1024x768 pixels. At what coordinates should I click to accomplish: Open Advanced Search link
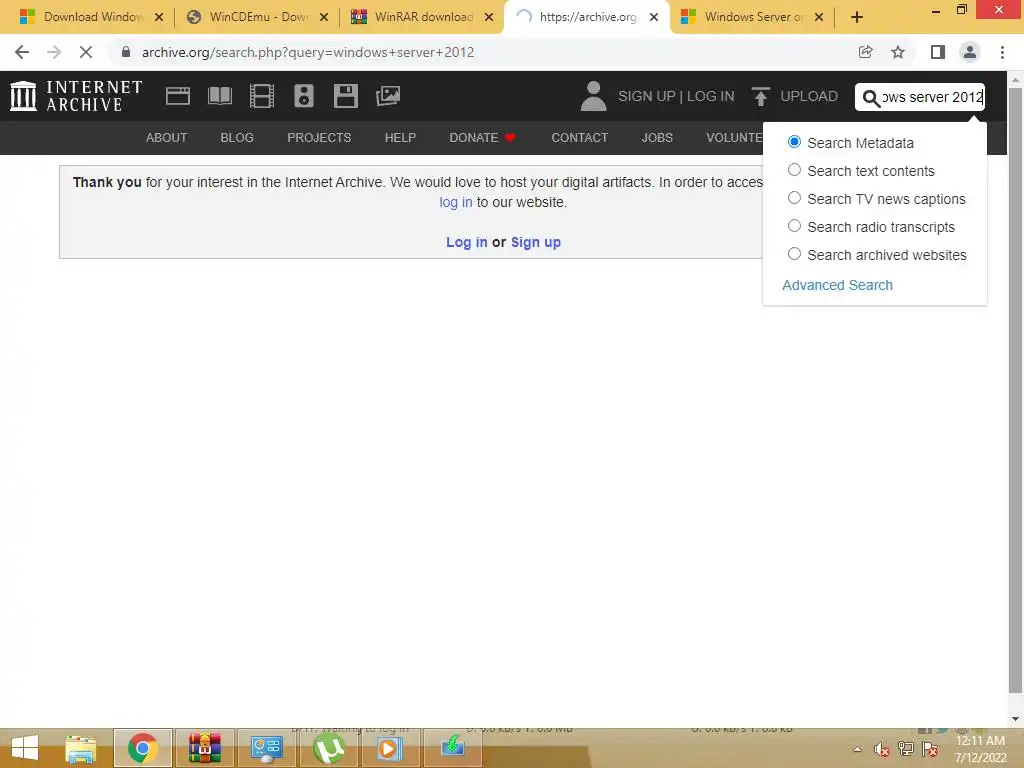pos(837,285)
